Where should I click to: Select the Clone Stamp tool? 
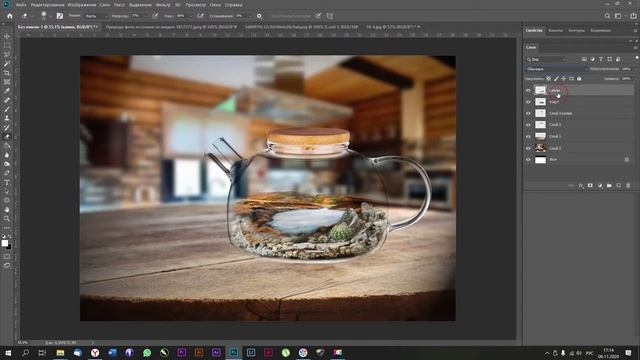[7, 118]
